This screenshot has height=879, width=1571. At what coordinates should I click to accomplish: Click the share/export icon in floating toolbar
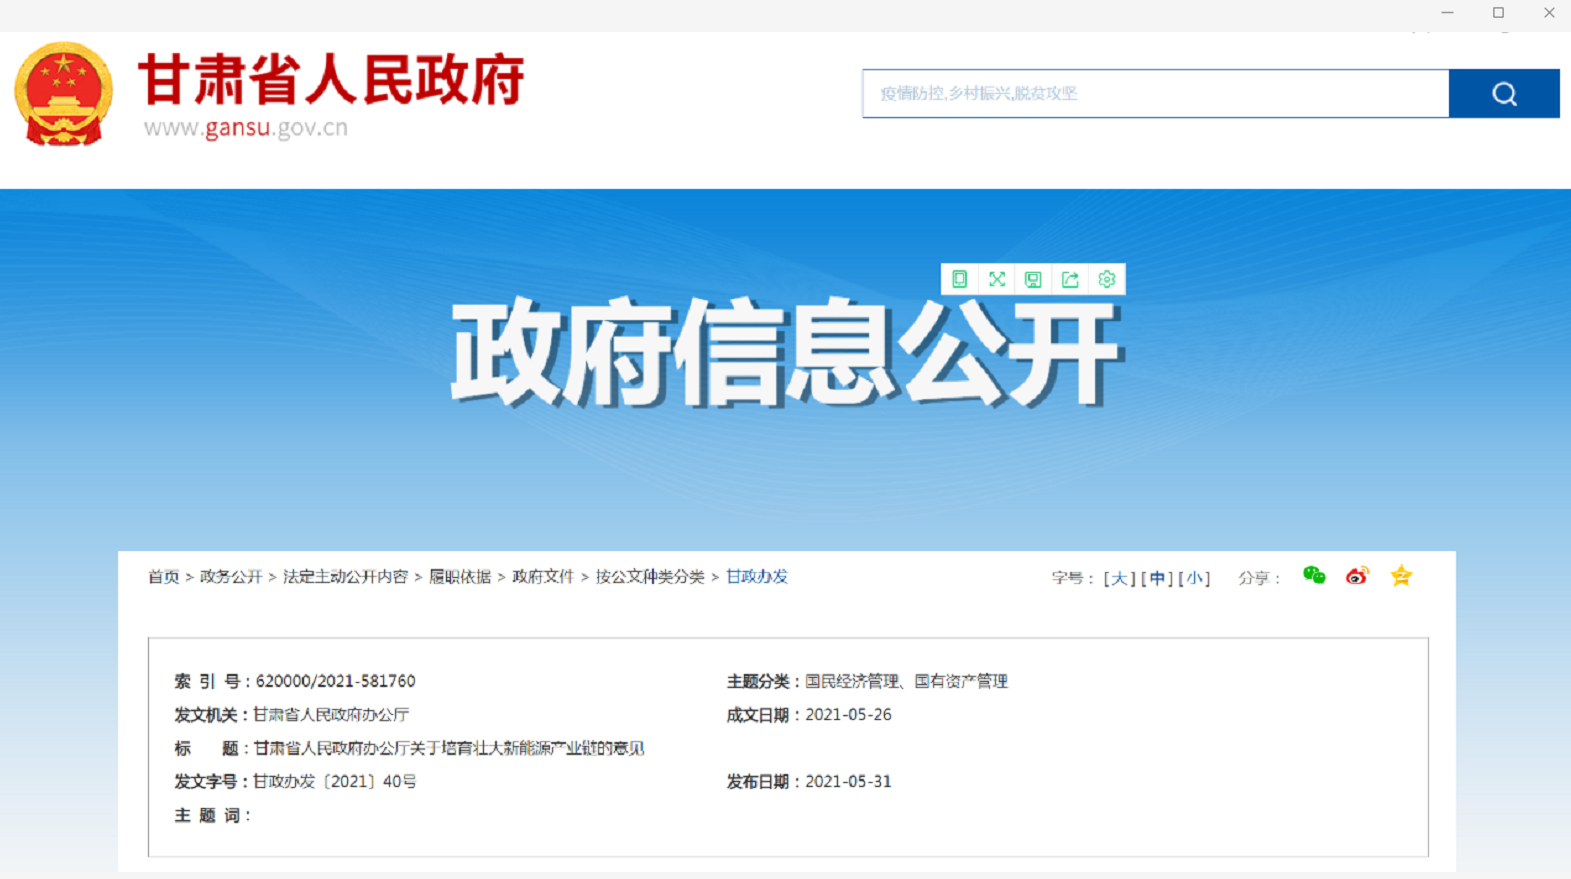[x=1070, y=279]
